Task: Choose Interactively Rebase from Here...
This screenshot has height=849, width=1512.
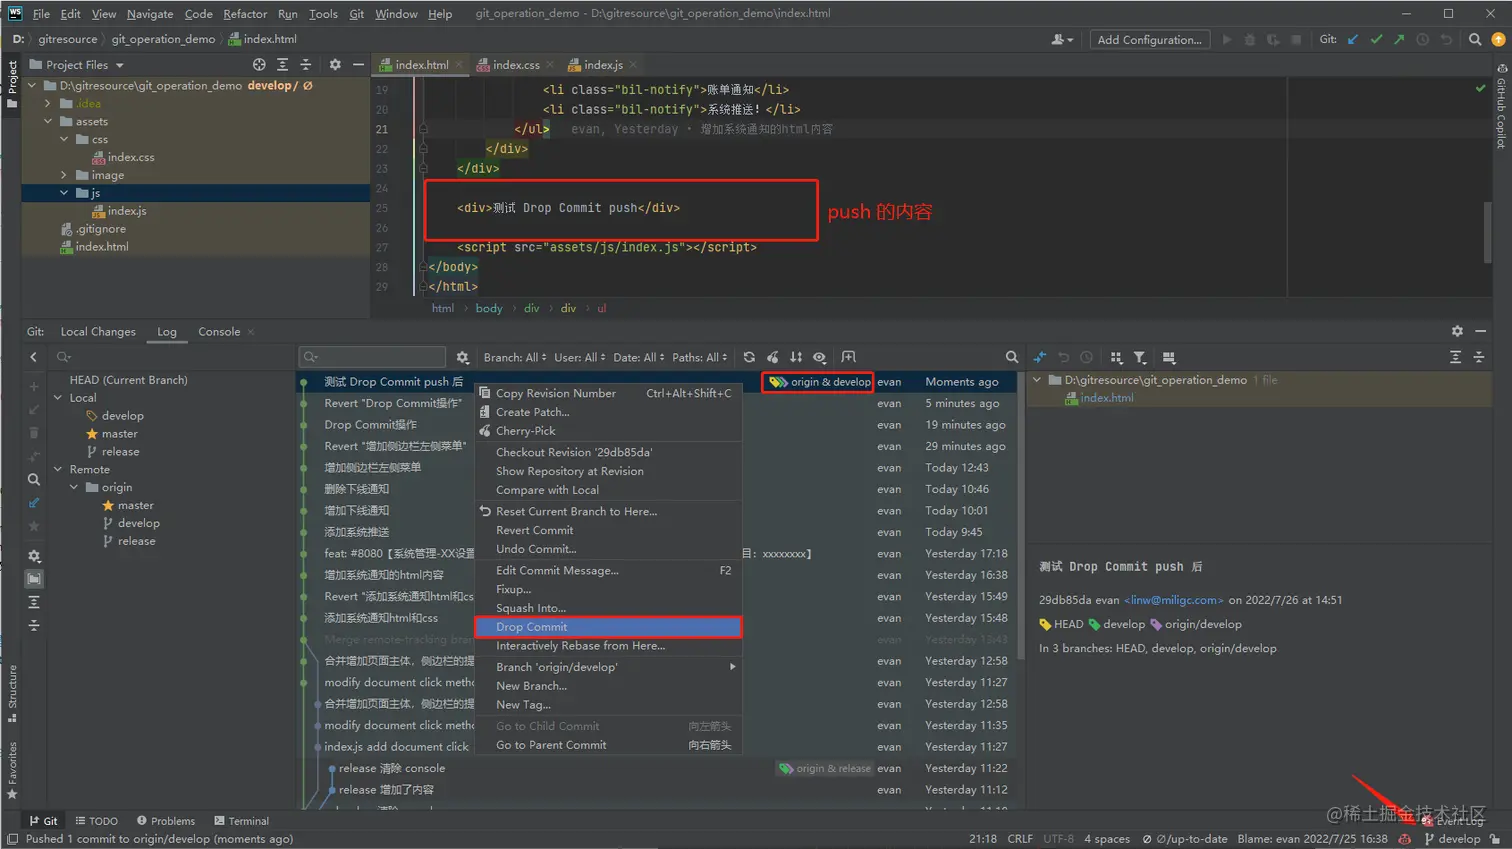Action: click(x=608, y=646)
